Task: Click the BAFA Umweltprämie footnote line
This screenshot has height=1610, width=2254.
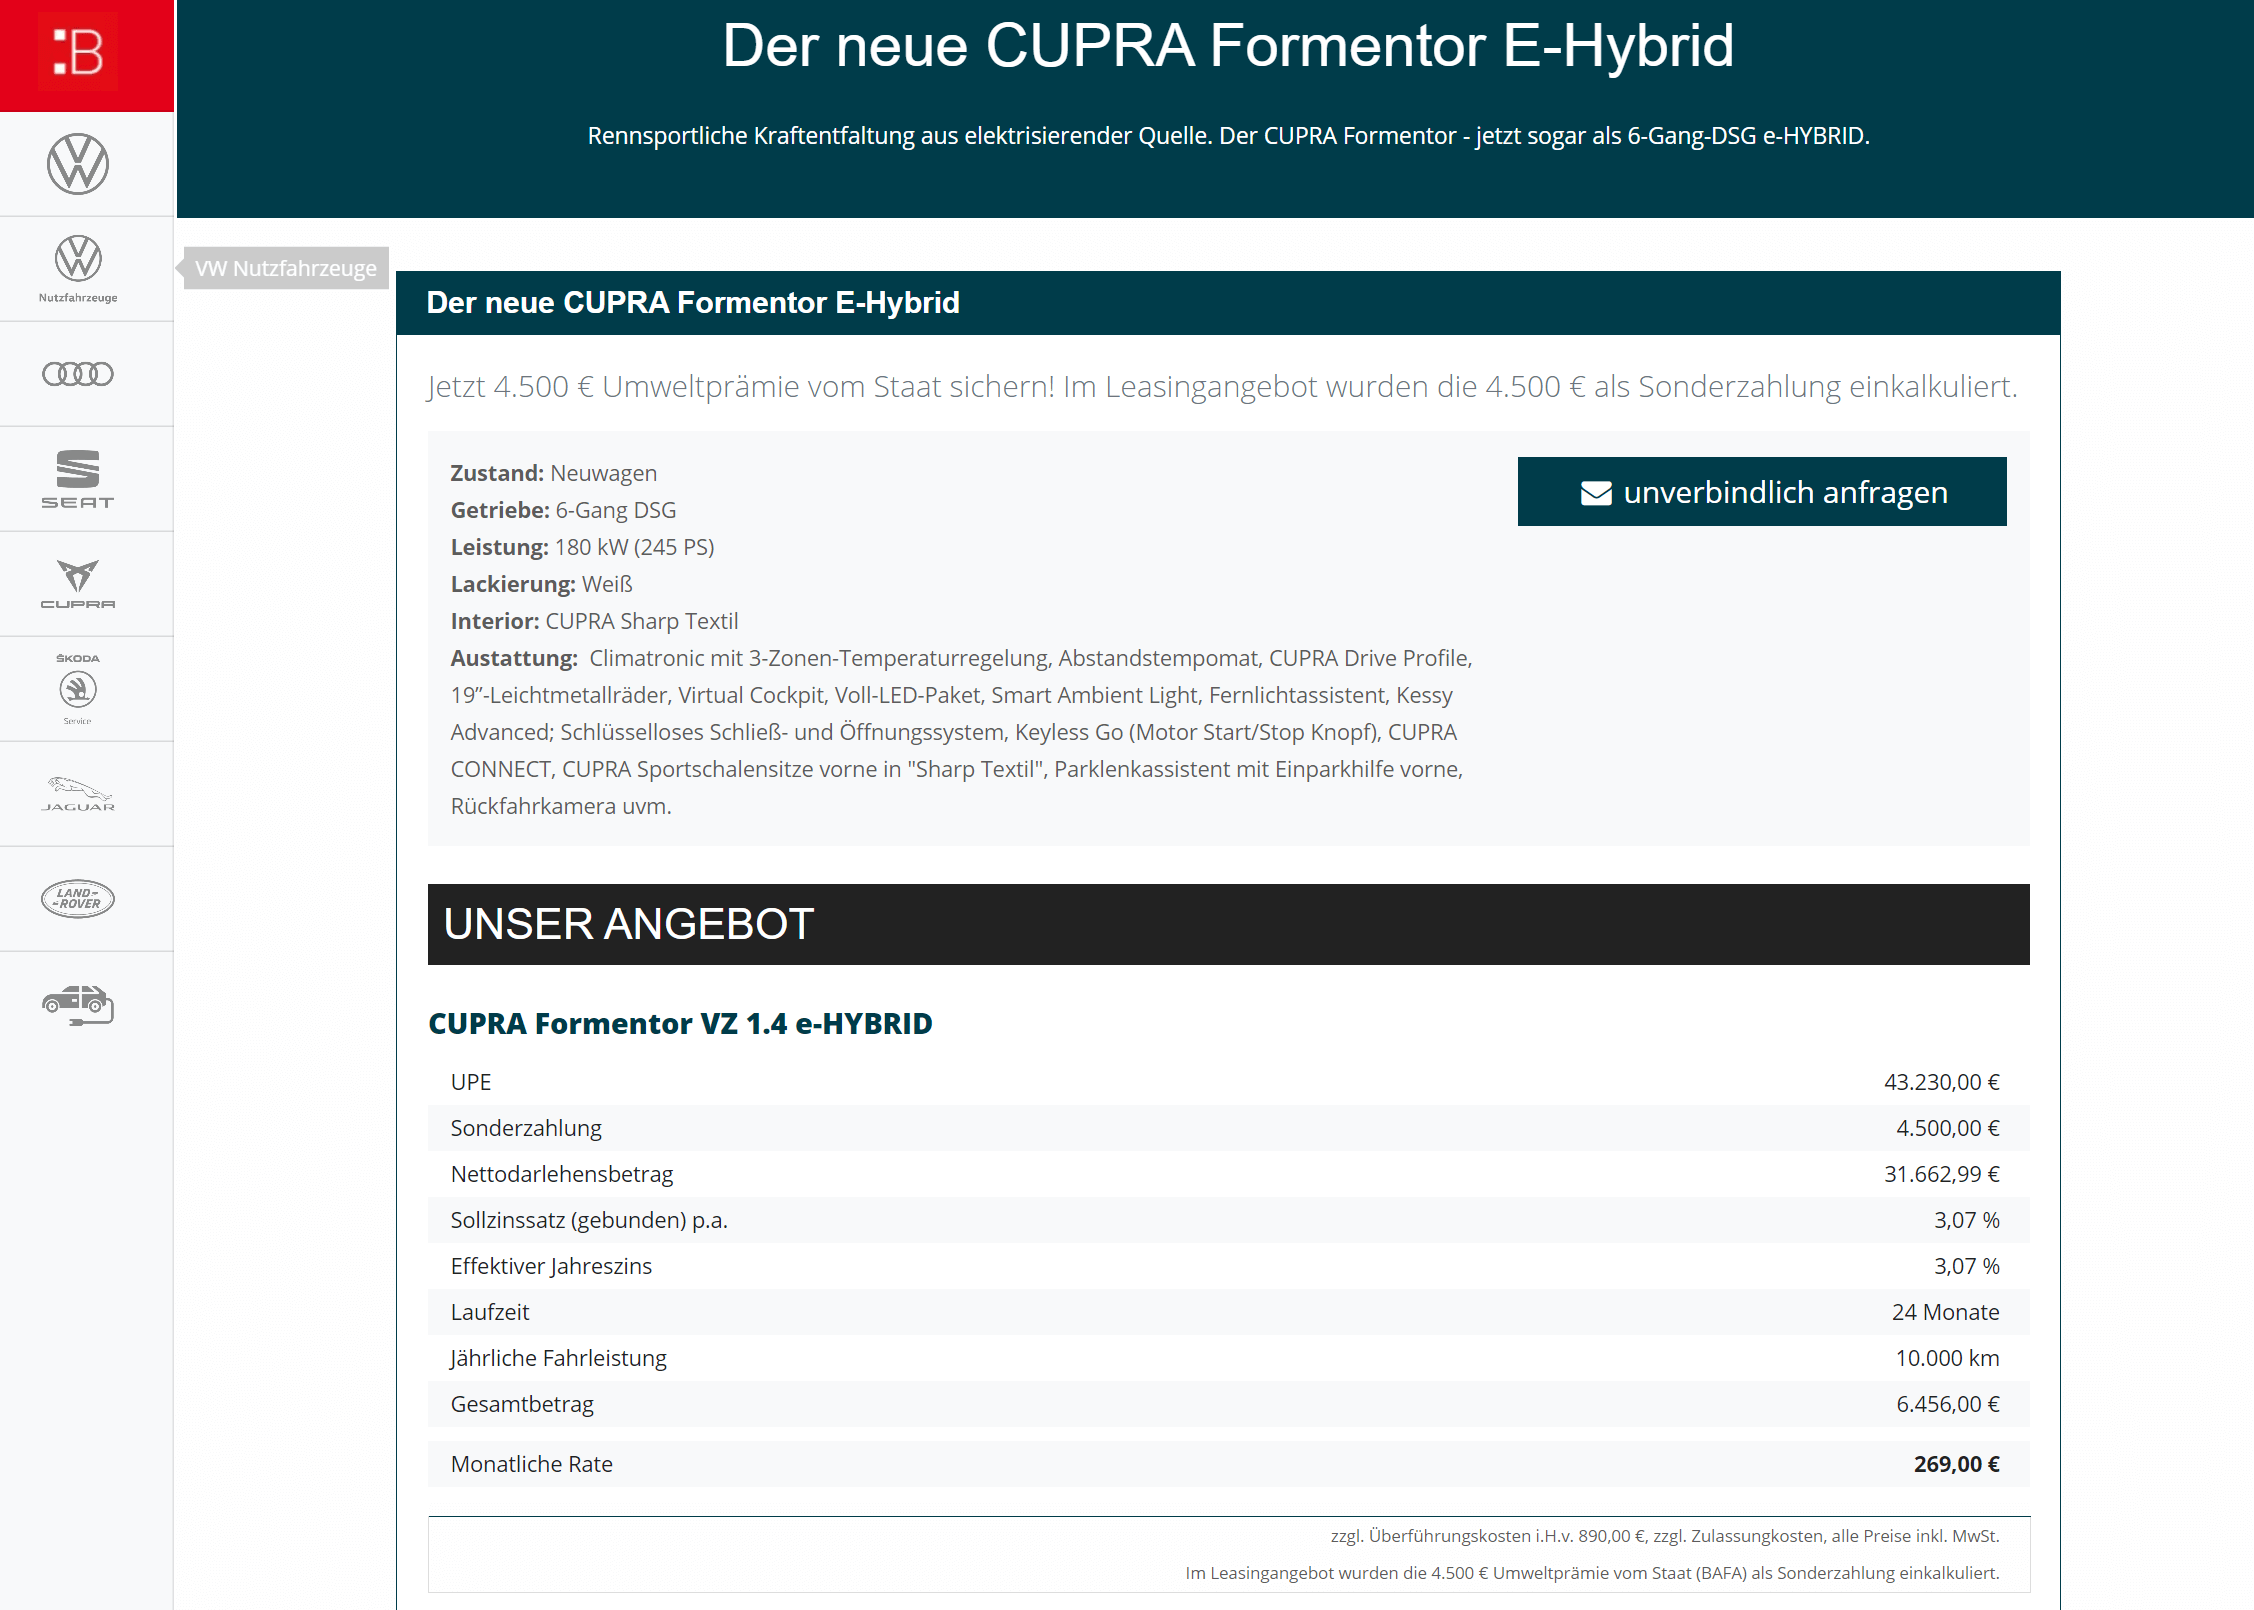Action: coord(1592,1573)
